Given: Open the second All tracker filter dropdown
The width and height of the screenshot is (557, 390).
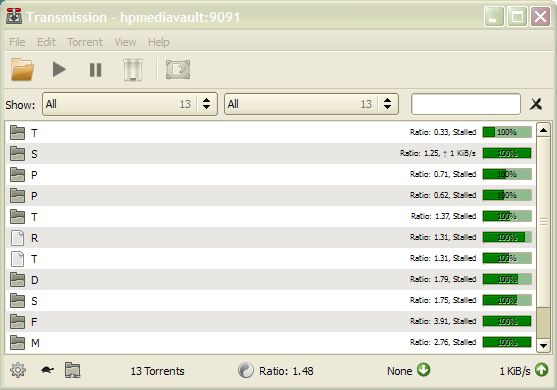Looking at the screenshot, I should click(x=311, y=104).
